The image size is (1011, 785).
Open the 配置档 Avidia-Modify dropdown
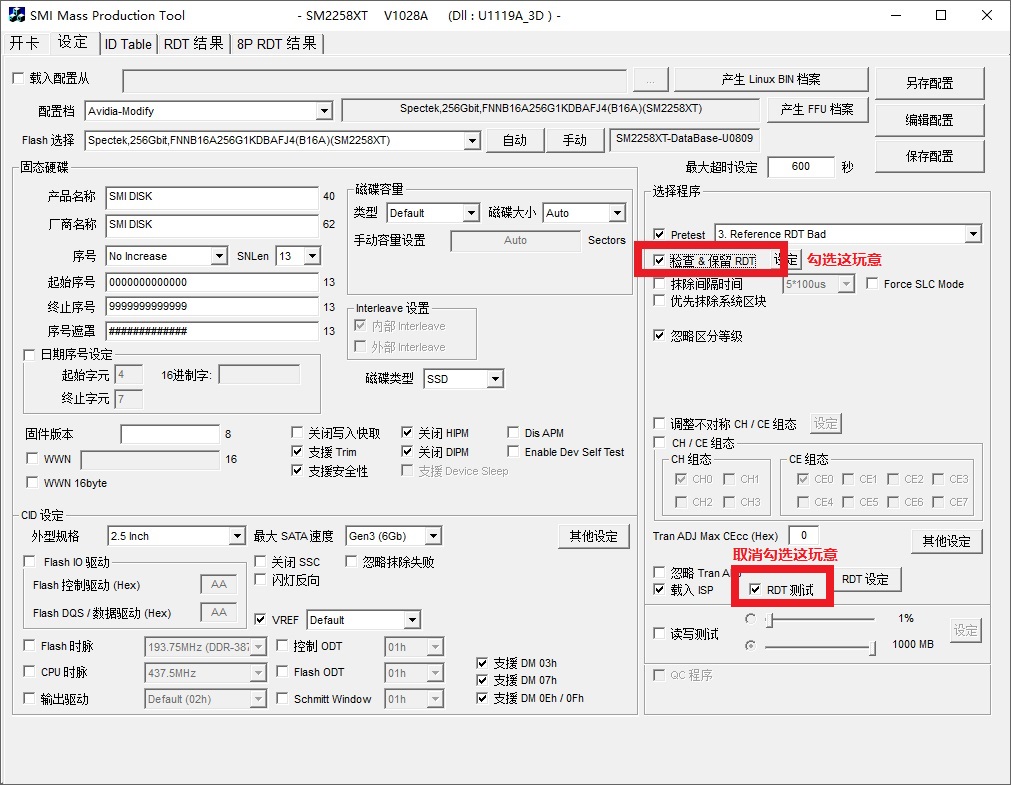[x=323, y=111]
